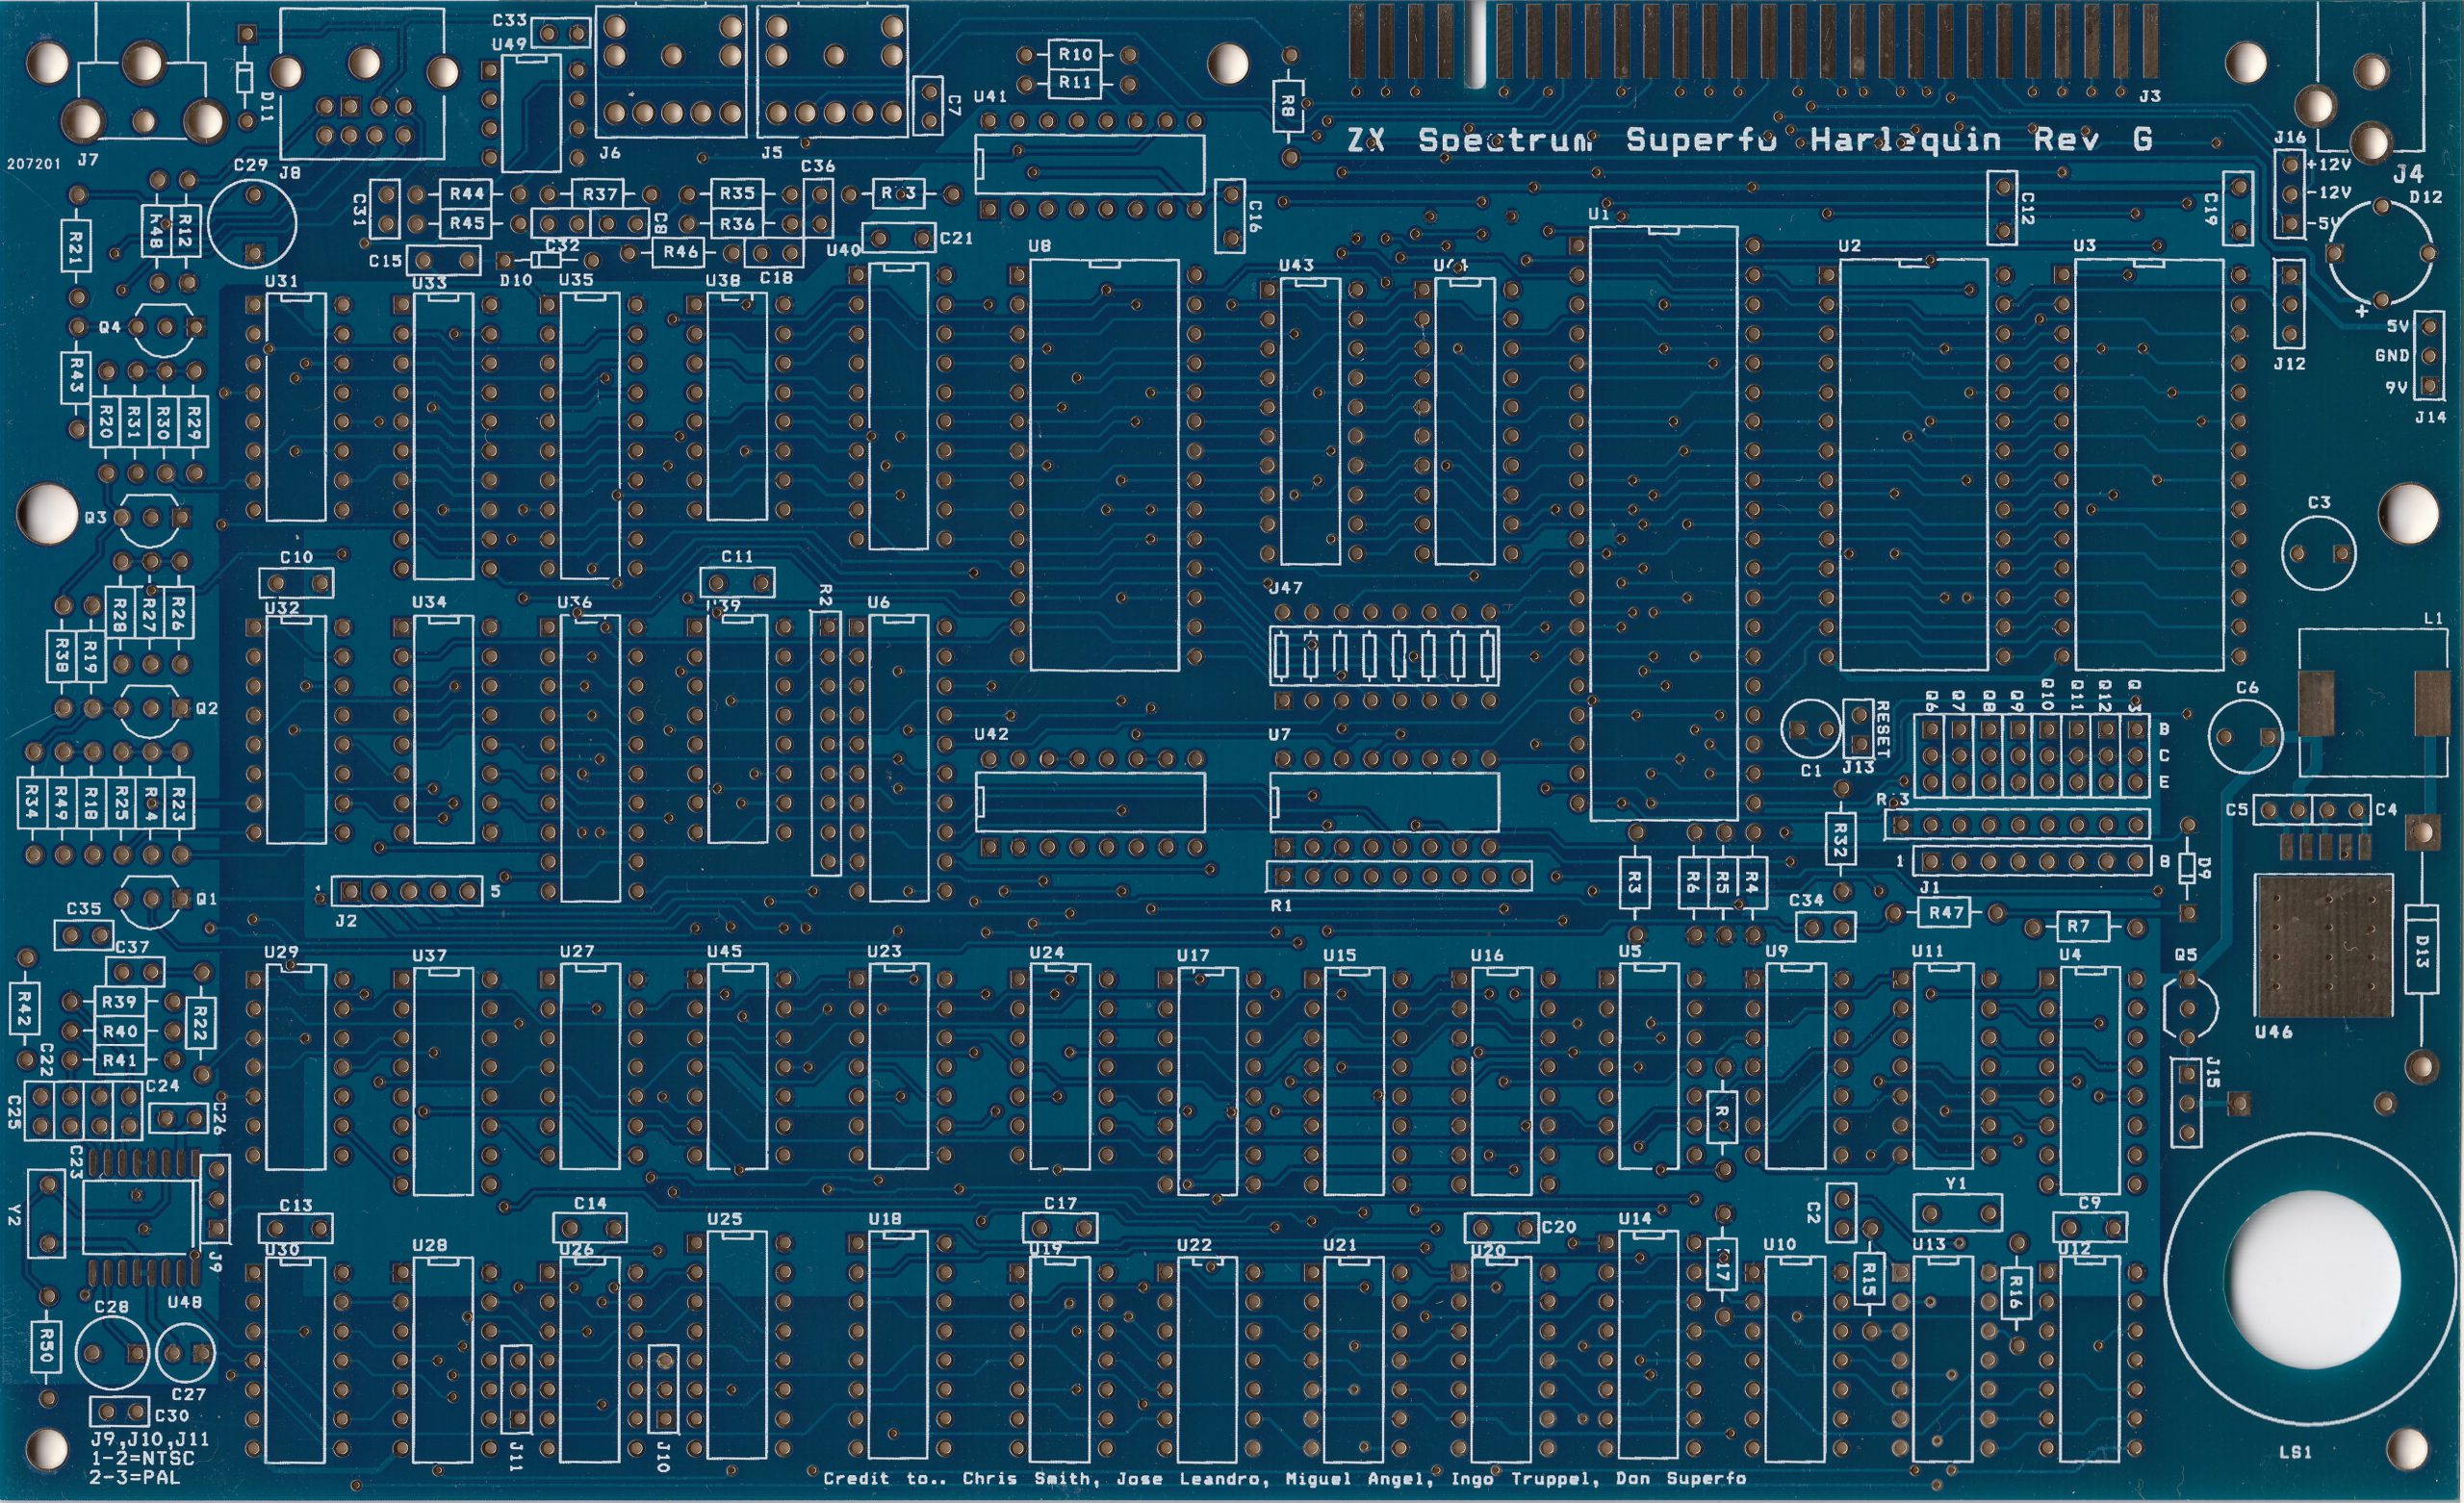Click the J5 connector label
Screen dimensions: 2464x1503
(771, 154)
